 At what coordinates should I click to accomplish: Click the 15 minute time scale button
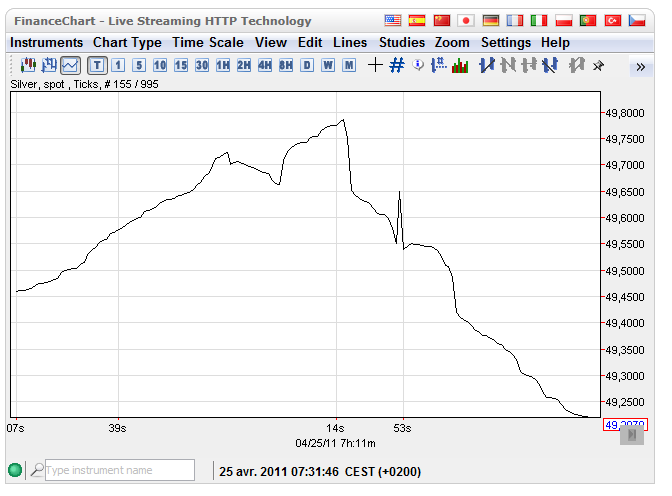point(181,66)
